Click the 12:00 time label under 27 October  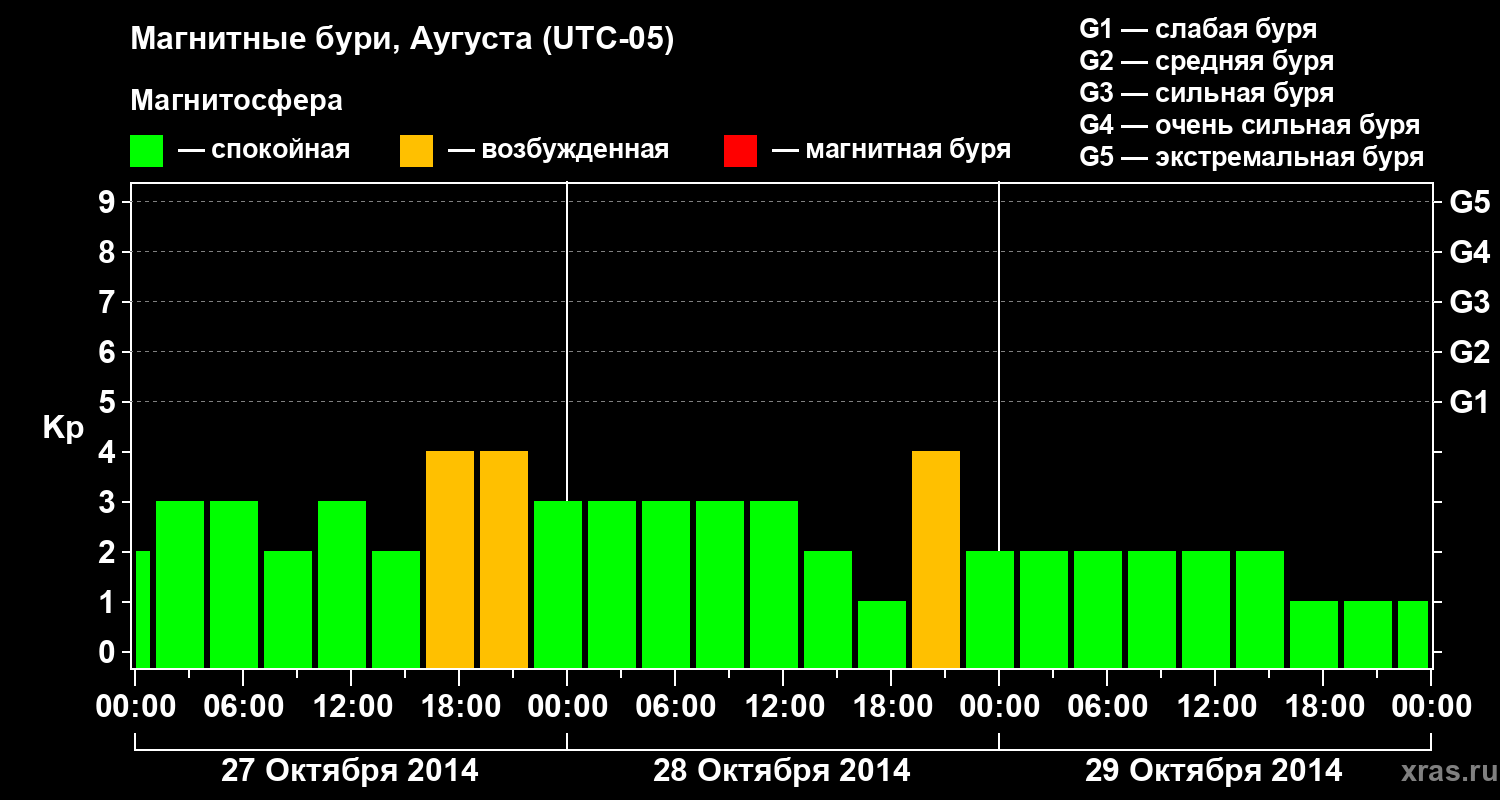click(351, 706)
